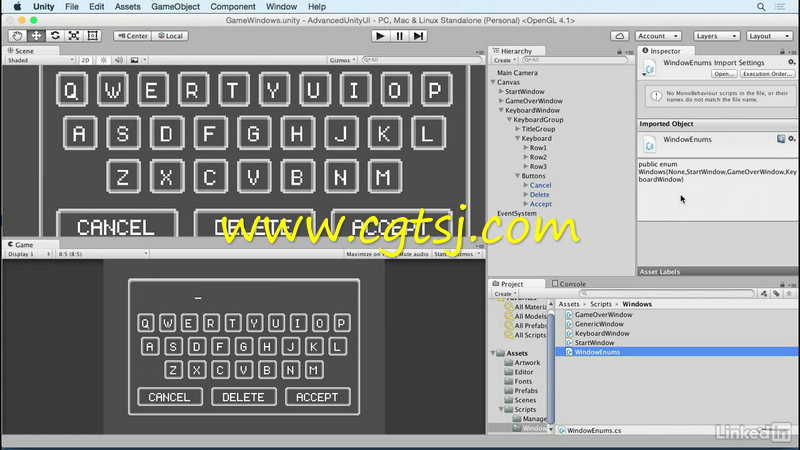Open the Hierarchy Create dropdown
This screenshot has width=800, height=450.
505,60
